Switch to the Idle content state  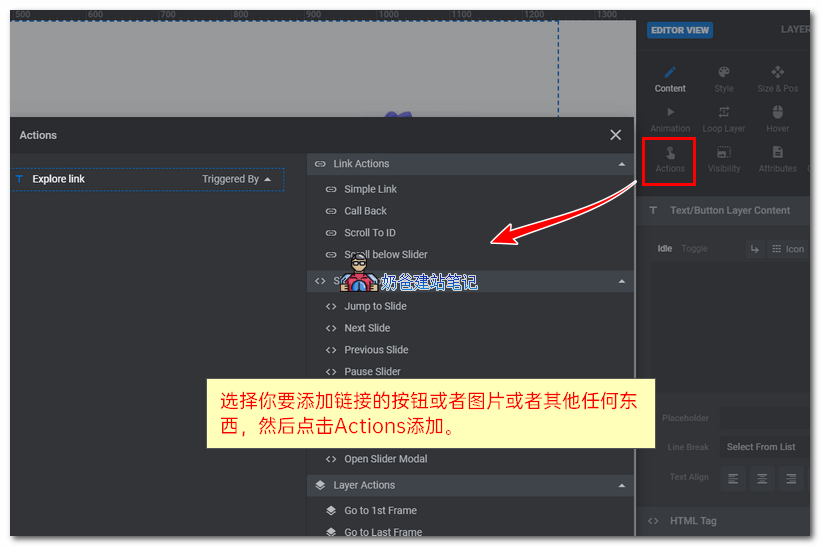pyautogui.click(x=664, y=249)
